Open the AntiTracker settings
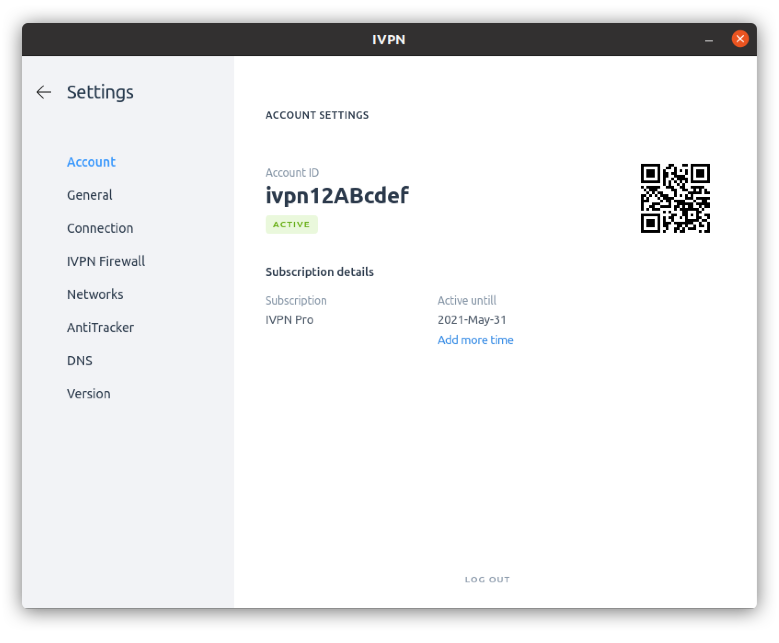This screenshot has width=779, height=643. coord(100,327)
